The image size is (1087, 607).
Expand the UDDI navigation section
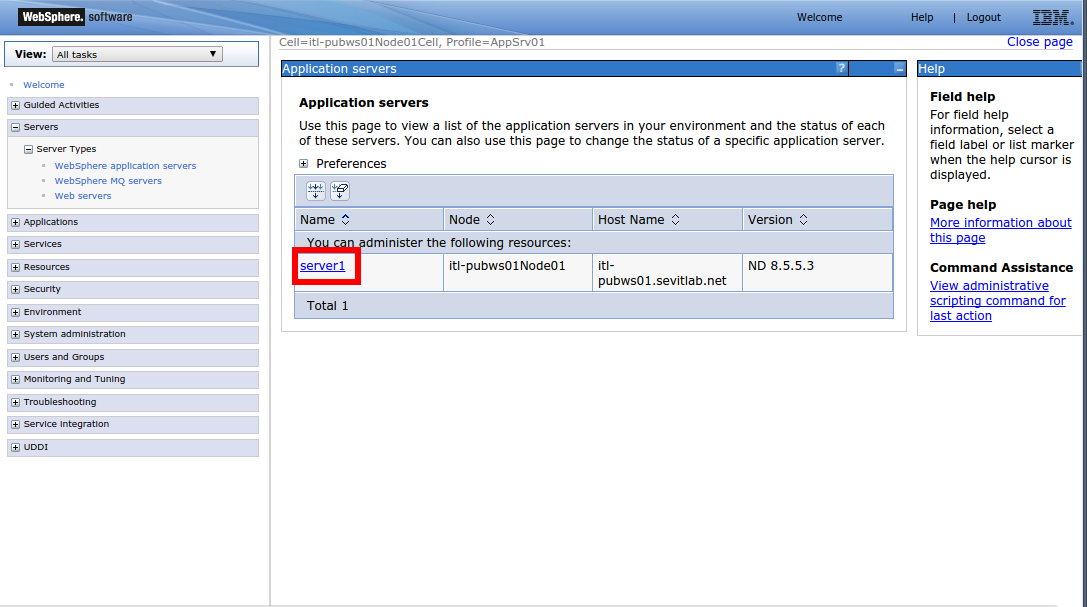pyautogui.click(x=15, y=448)
